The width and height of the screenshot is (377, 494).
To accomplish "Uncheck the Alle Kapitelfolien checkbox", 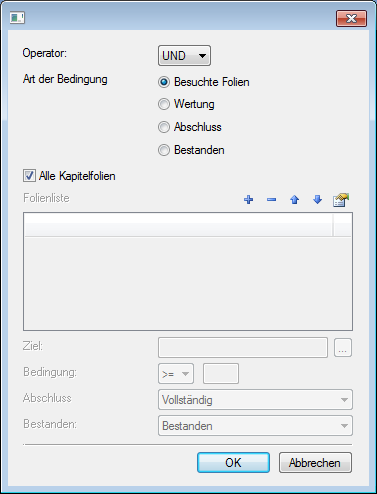I will click(x=29, y=176).
